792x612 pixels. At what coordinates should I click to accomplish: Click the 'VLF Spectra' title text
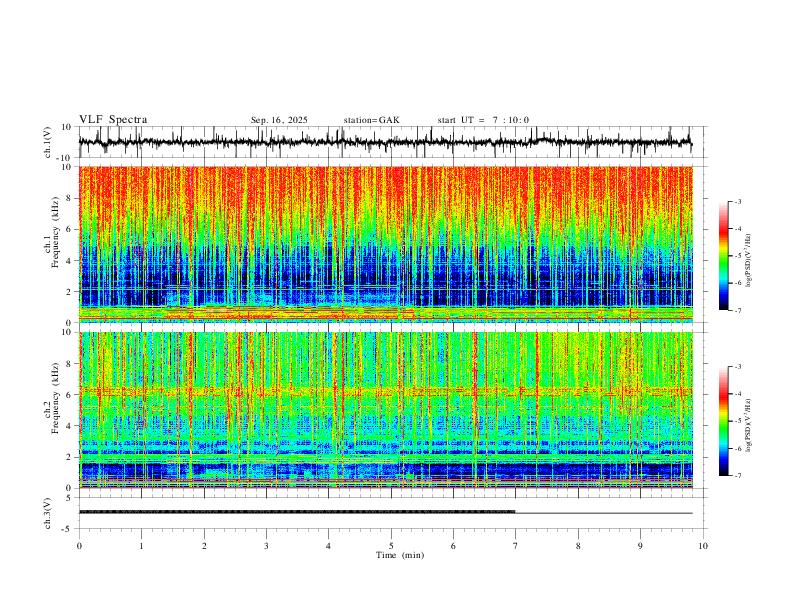pos(113,120)
